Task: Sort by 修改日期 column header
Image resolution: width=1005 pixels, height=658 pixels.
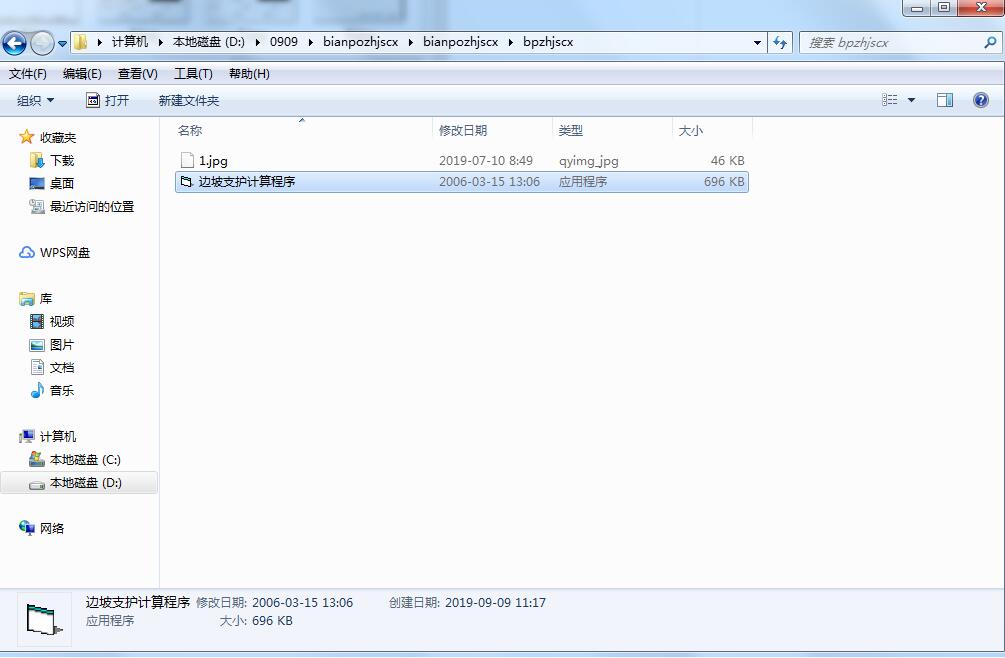Action: click(x=492, y=130)
